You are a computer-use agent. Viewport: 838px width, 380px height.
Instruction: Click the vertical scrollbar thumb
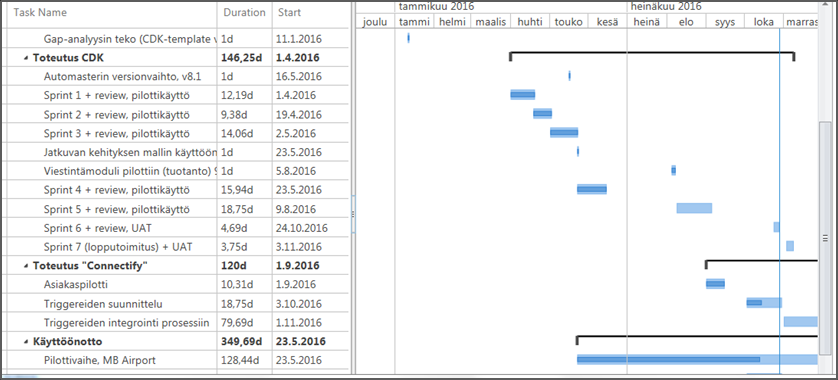pyautogui.click(x=825, y=238)
